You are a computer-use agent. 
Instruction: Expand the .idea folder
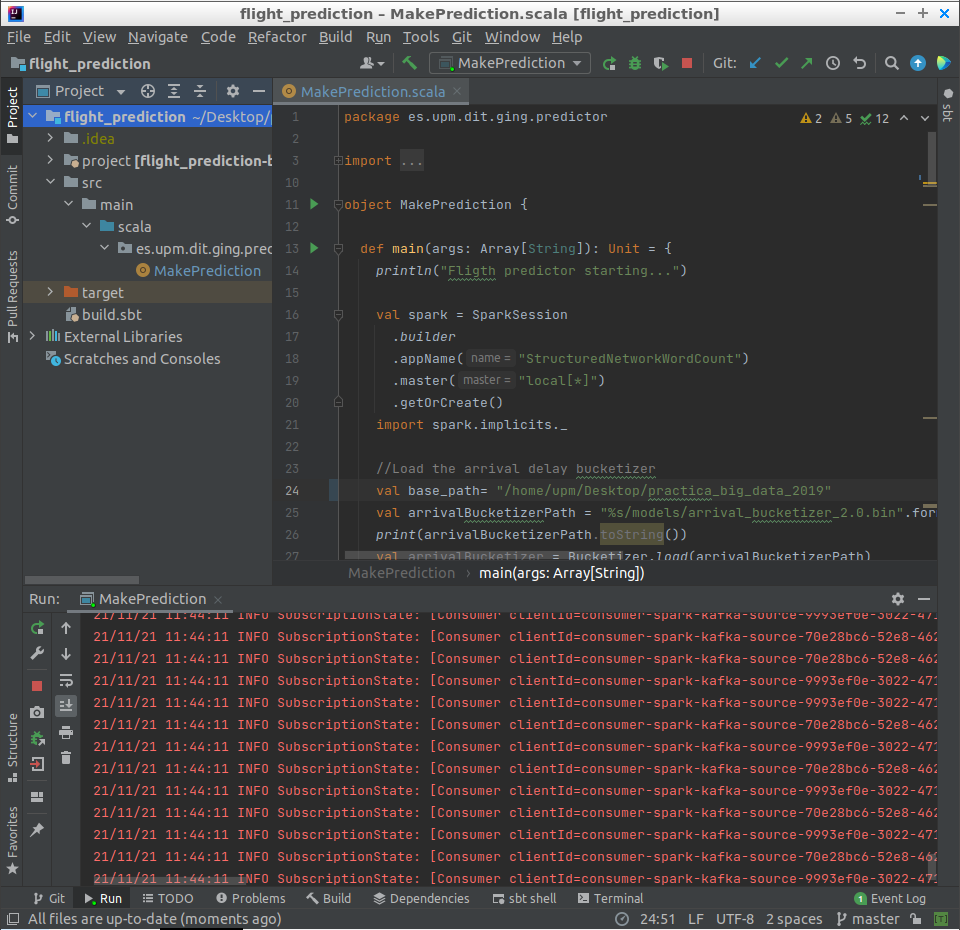pos(50,138)
